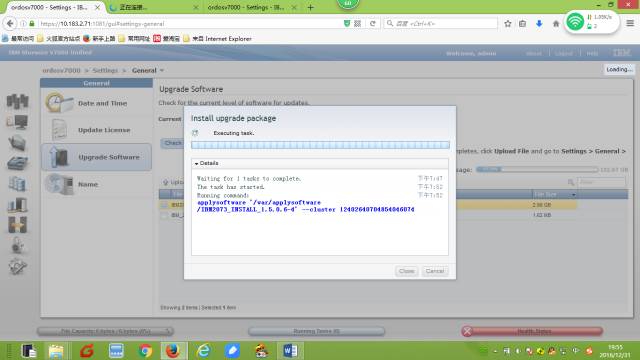Open the Firefox downloads arrow icon
Screen dimensions: 640x360
(539, 24)
